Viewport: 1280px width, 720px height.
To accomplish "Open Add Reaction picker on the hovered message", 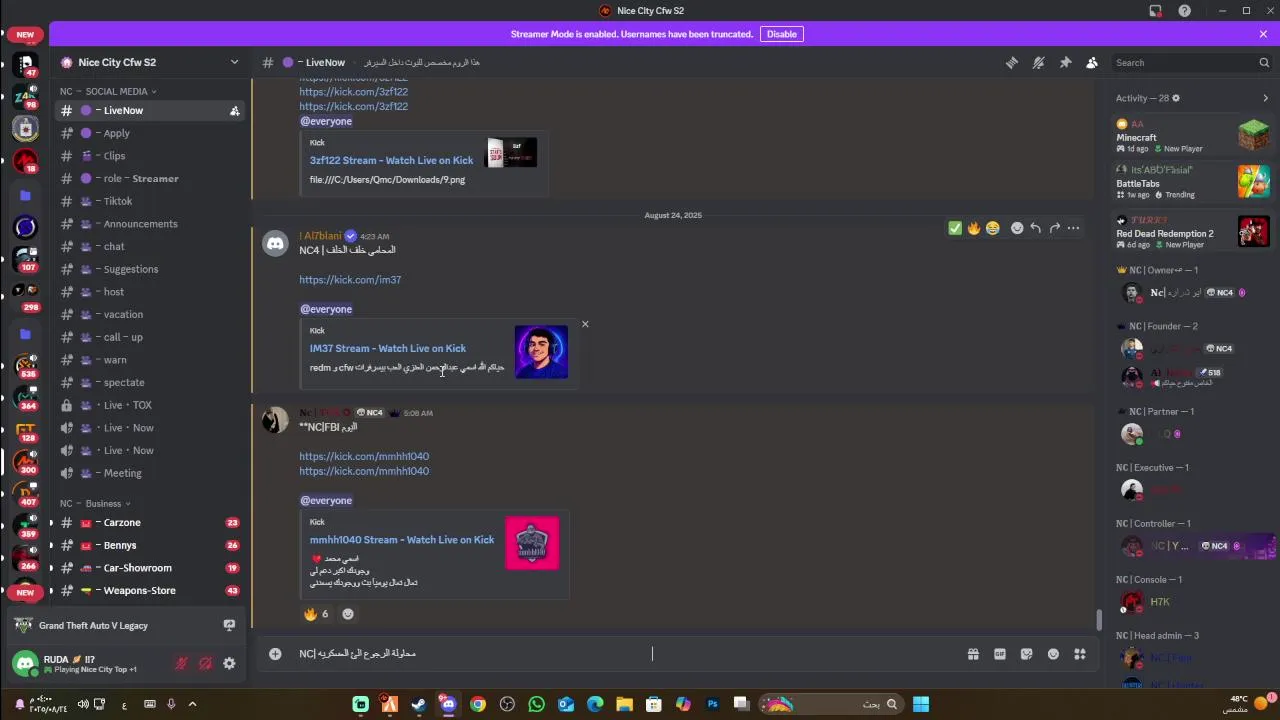I will click(1017, 228).
